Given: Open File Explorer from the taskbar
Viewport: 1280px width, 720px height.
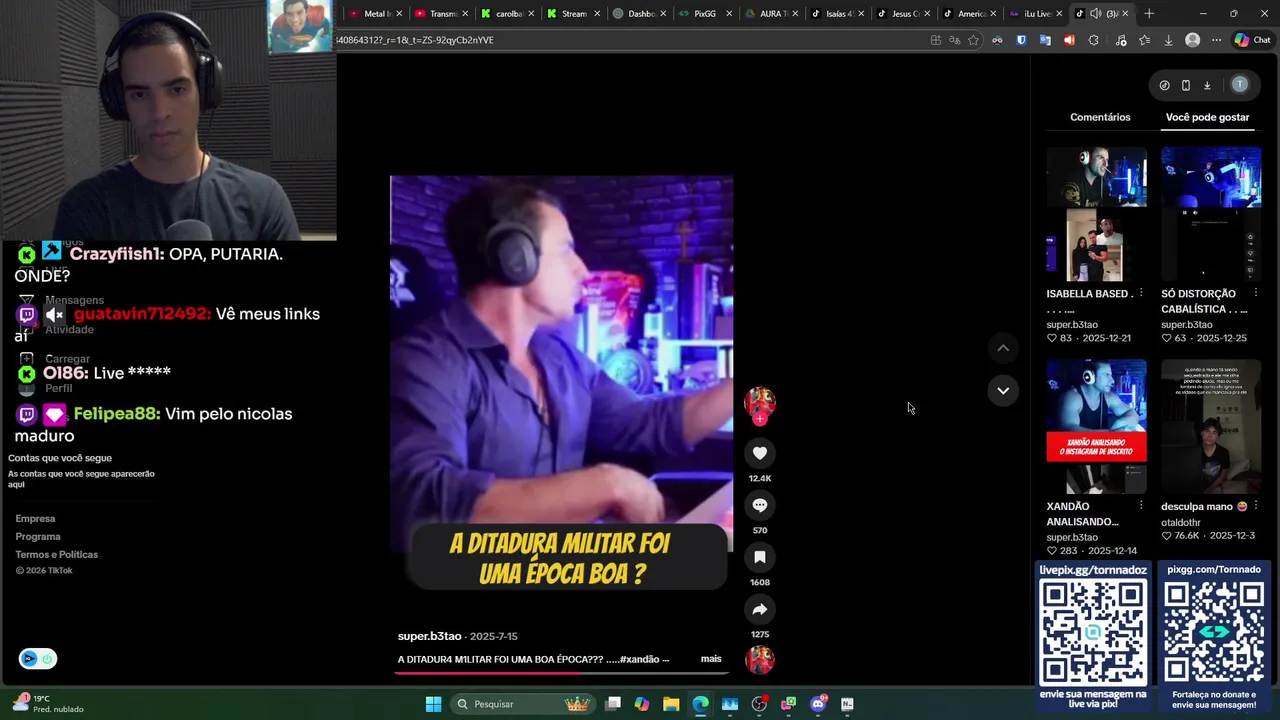Looking at the screenshot, I should (671, 704).
